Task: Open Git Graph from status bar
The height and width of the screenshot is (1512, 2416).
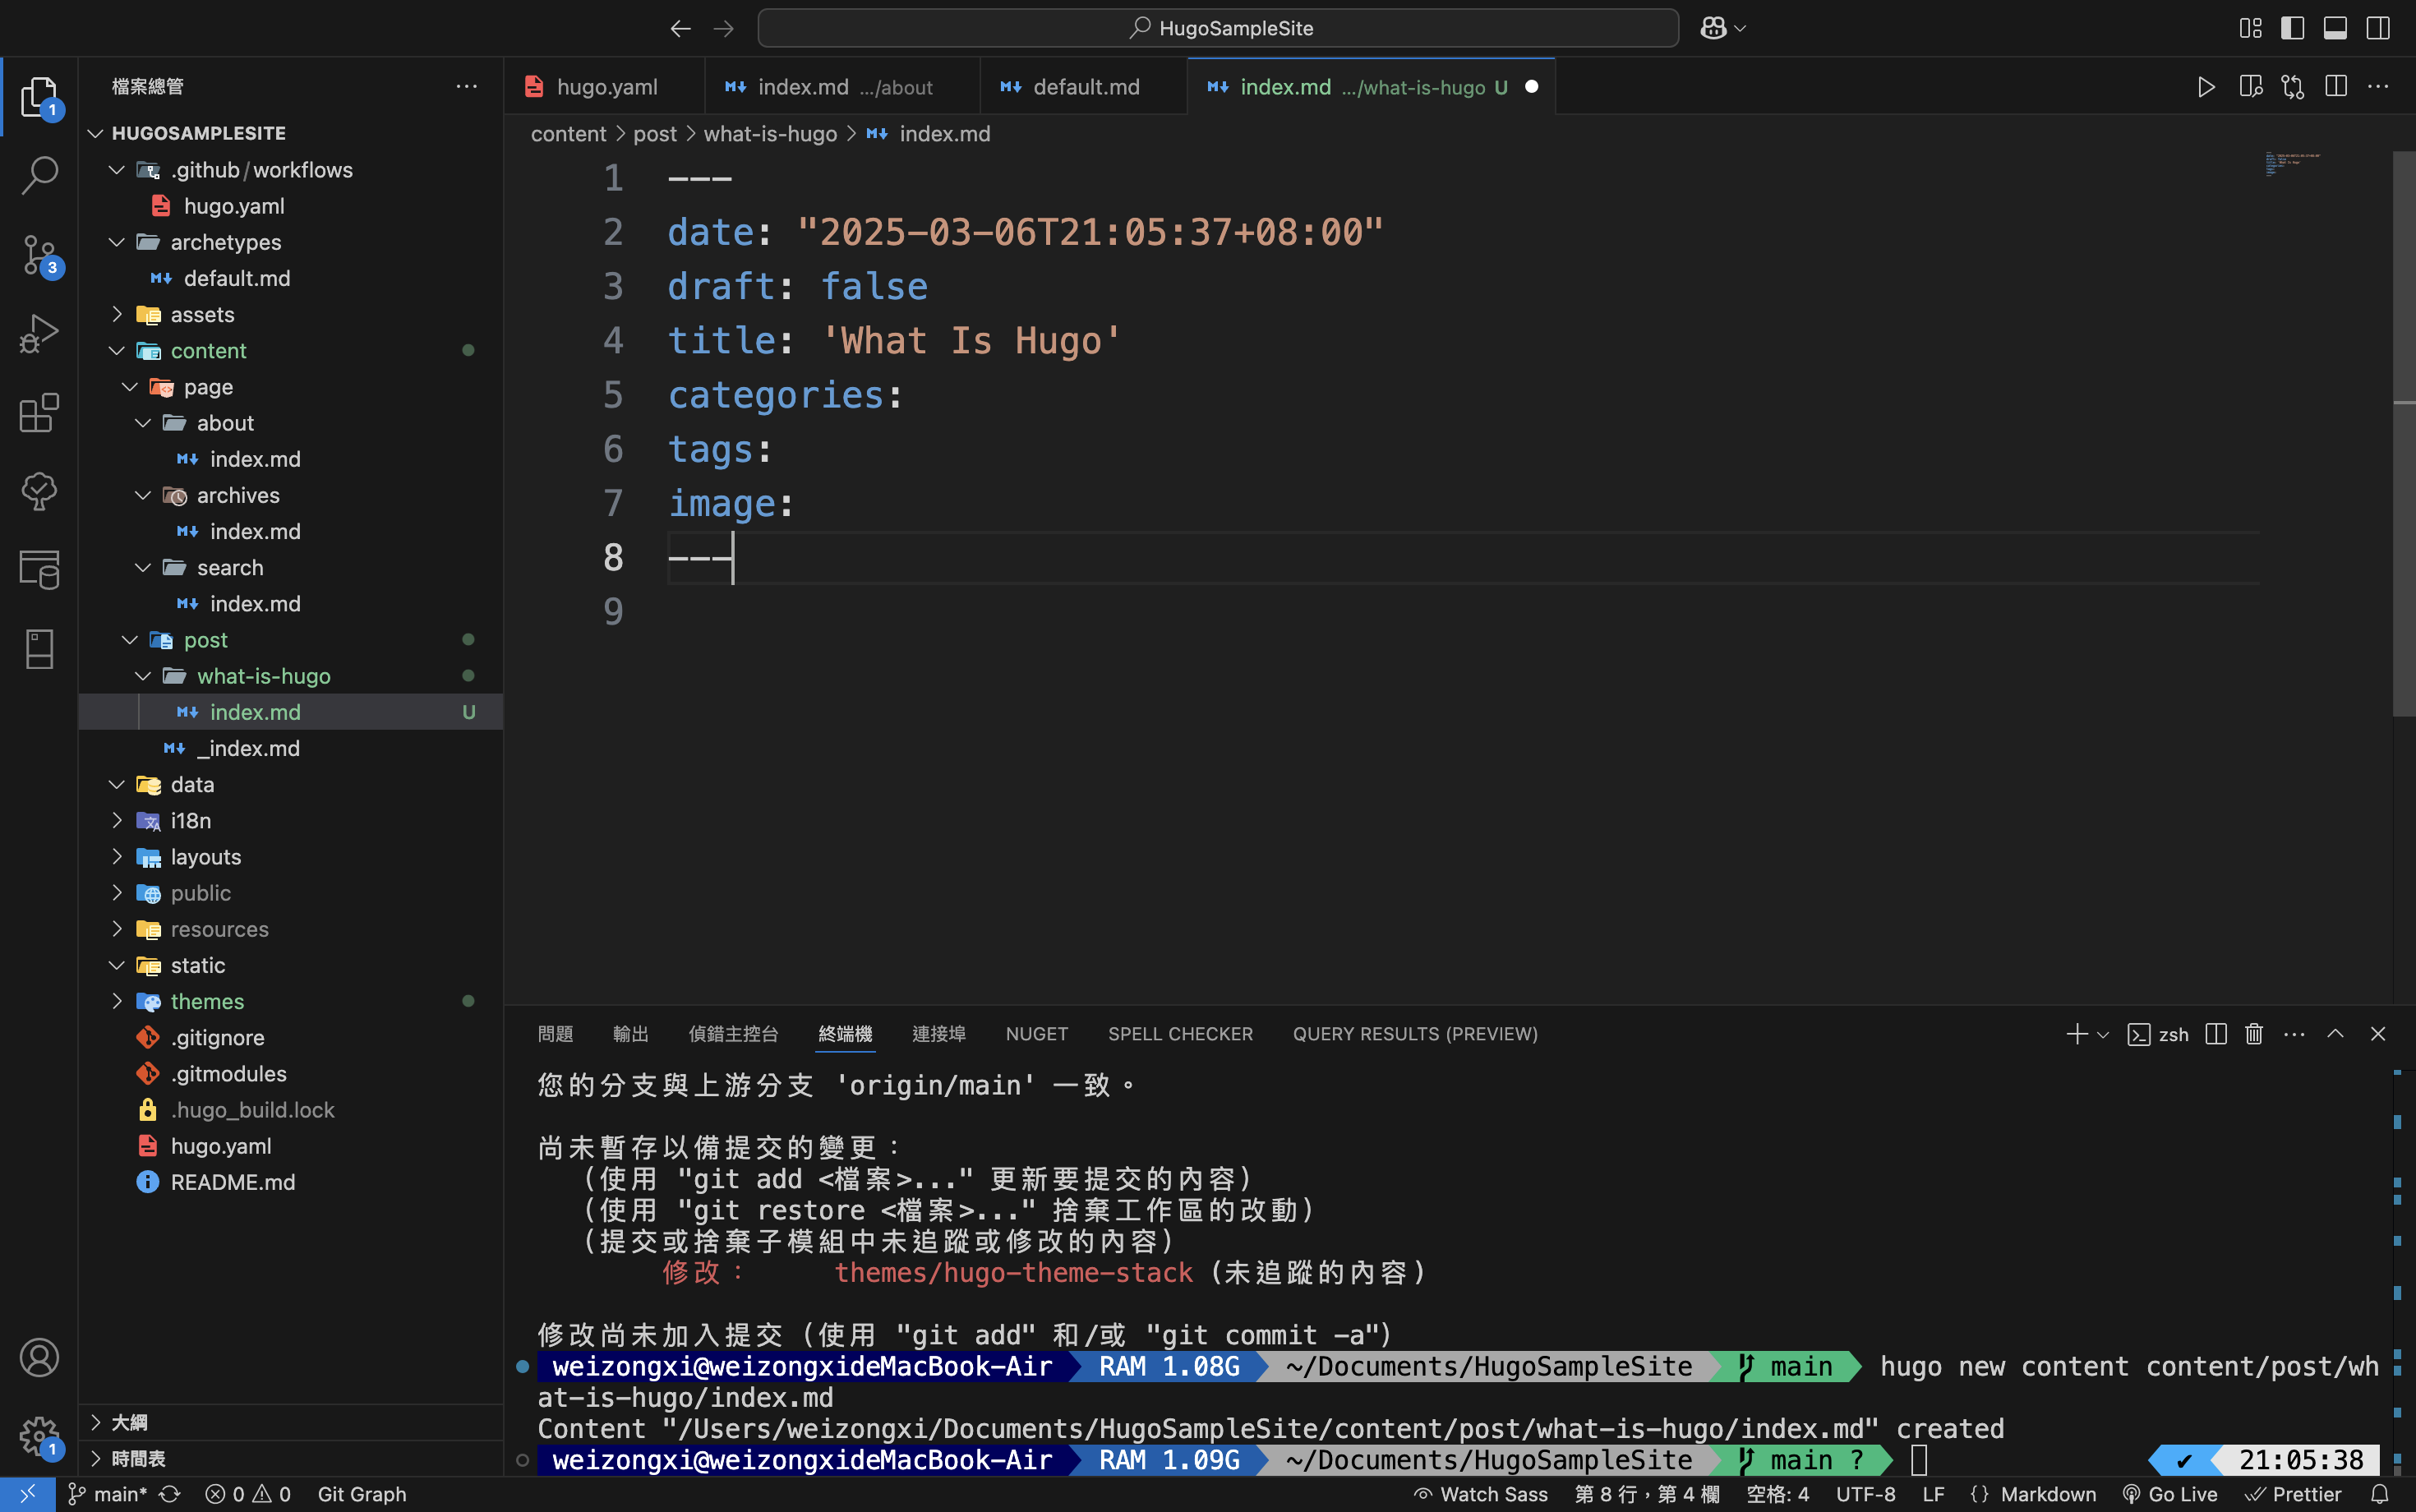Action: click(362, 1494)
